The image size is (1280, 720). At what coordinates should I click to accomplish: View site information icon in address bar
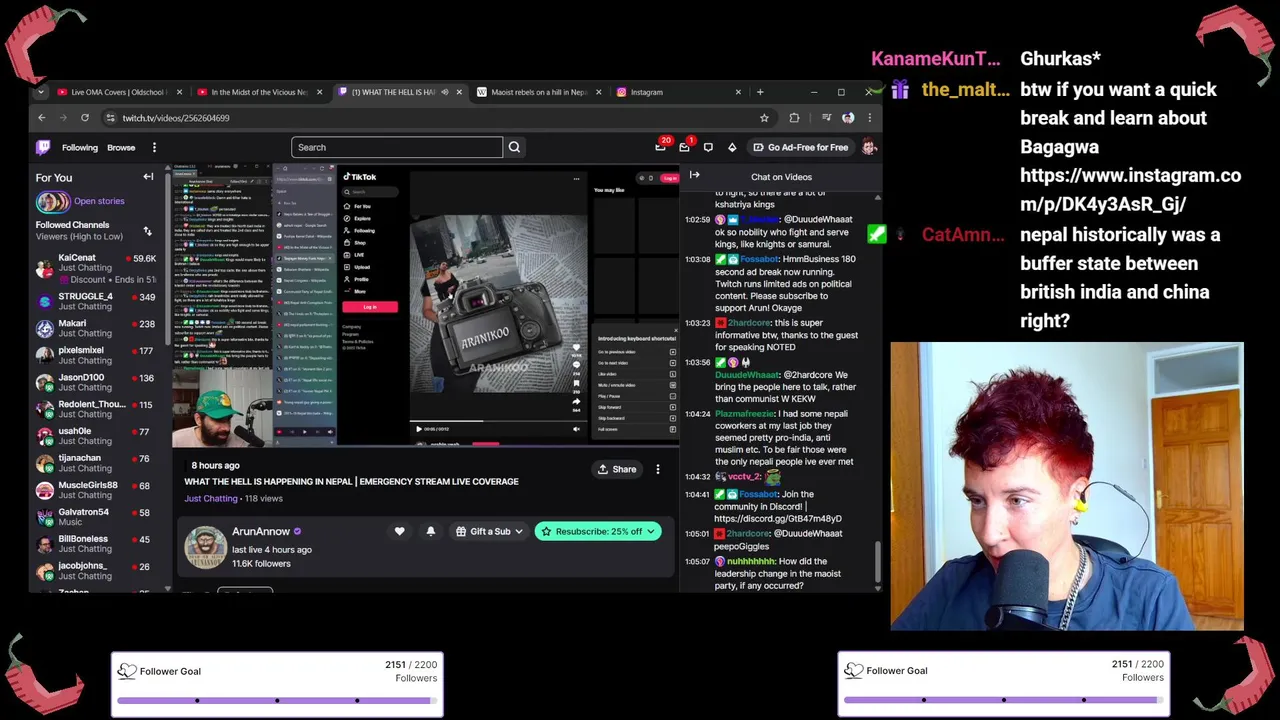(x=110, y=117)
